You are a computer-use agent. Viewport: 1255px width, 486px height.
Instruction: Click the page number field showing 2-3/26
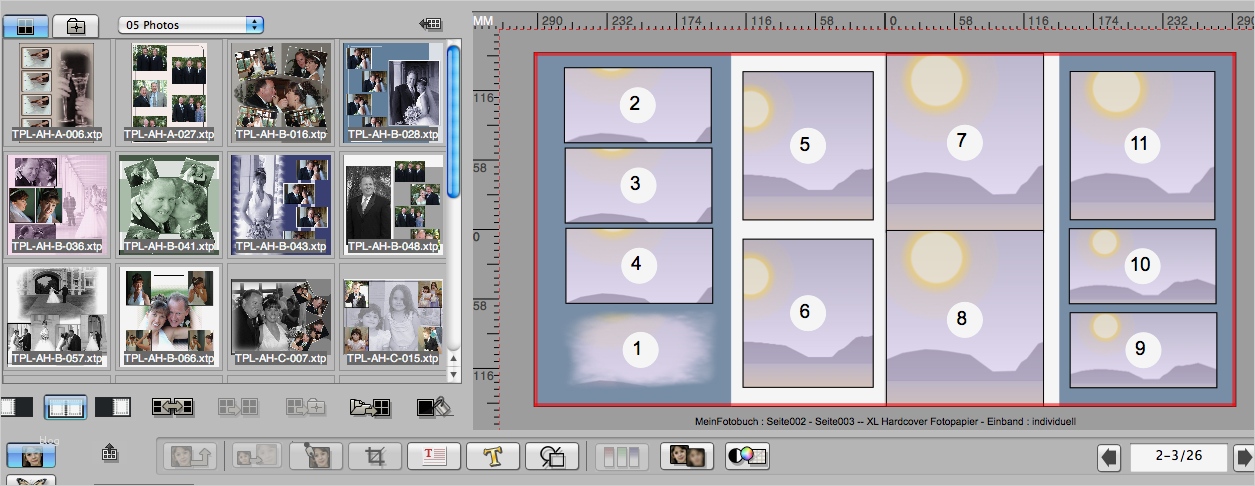1177,458
